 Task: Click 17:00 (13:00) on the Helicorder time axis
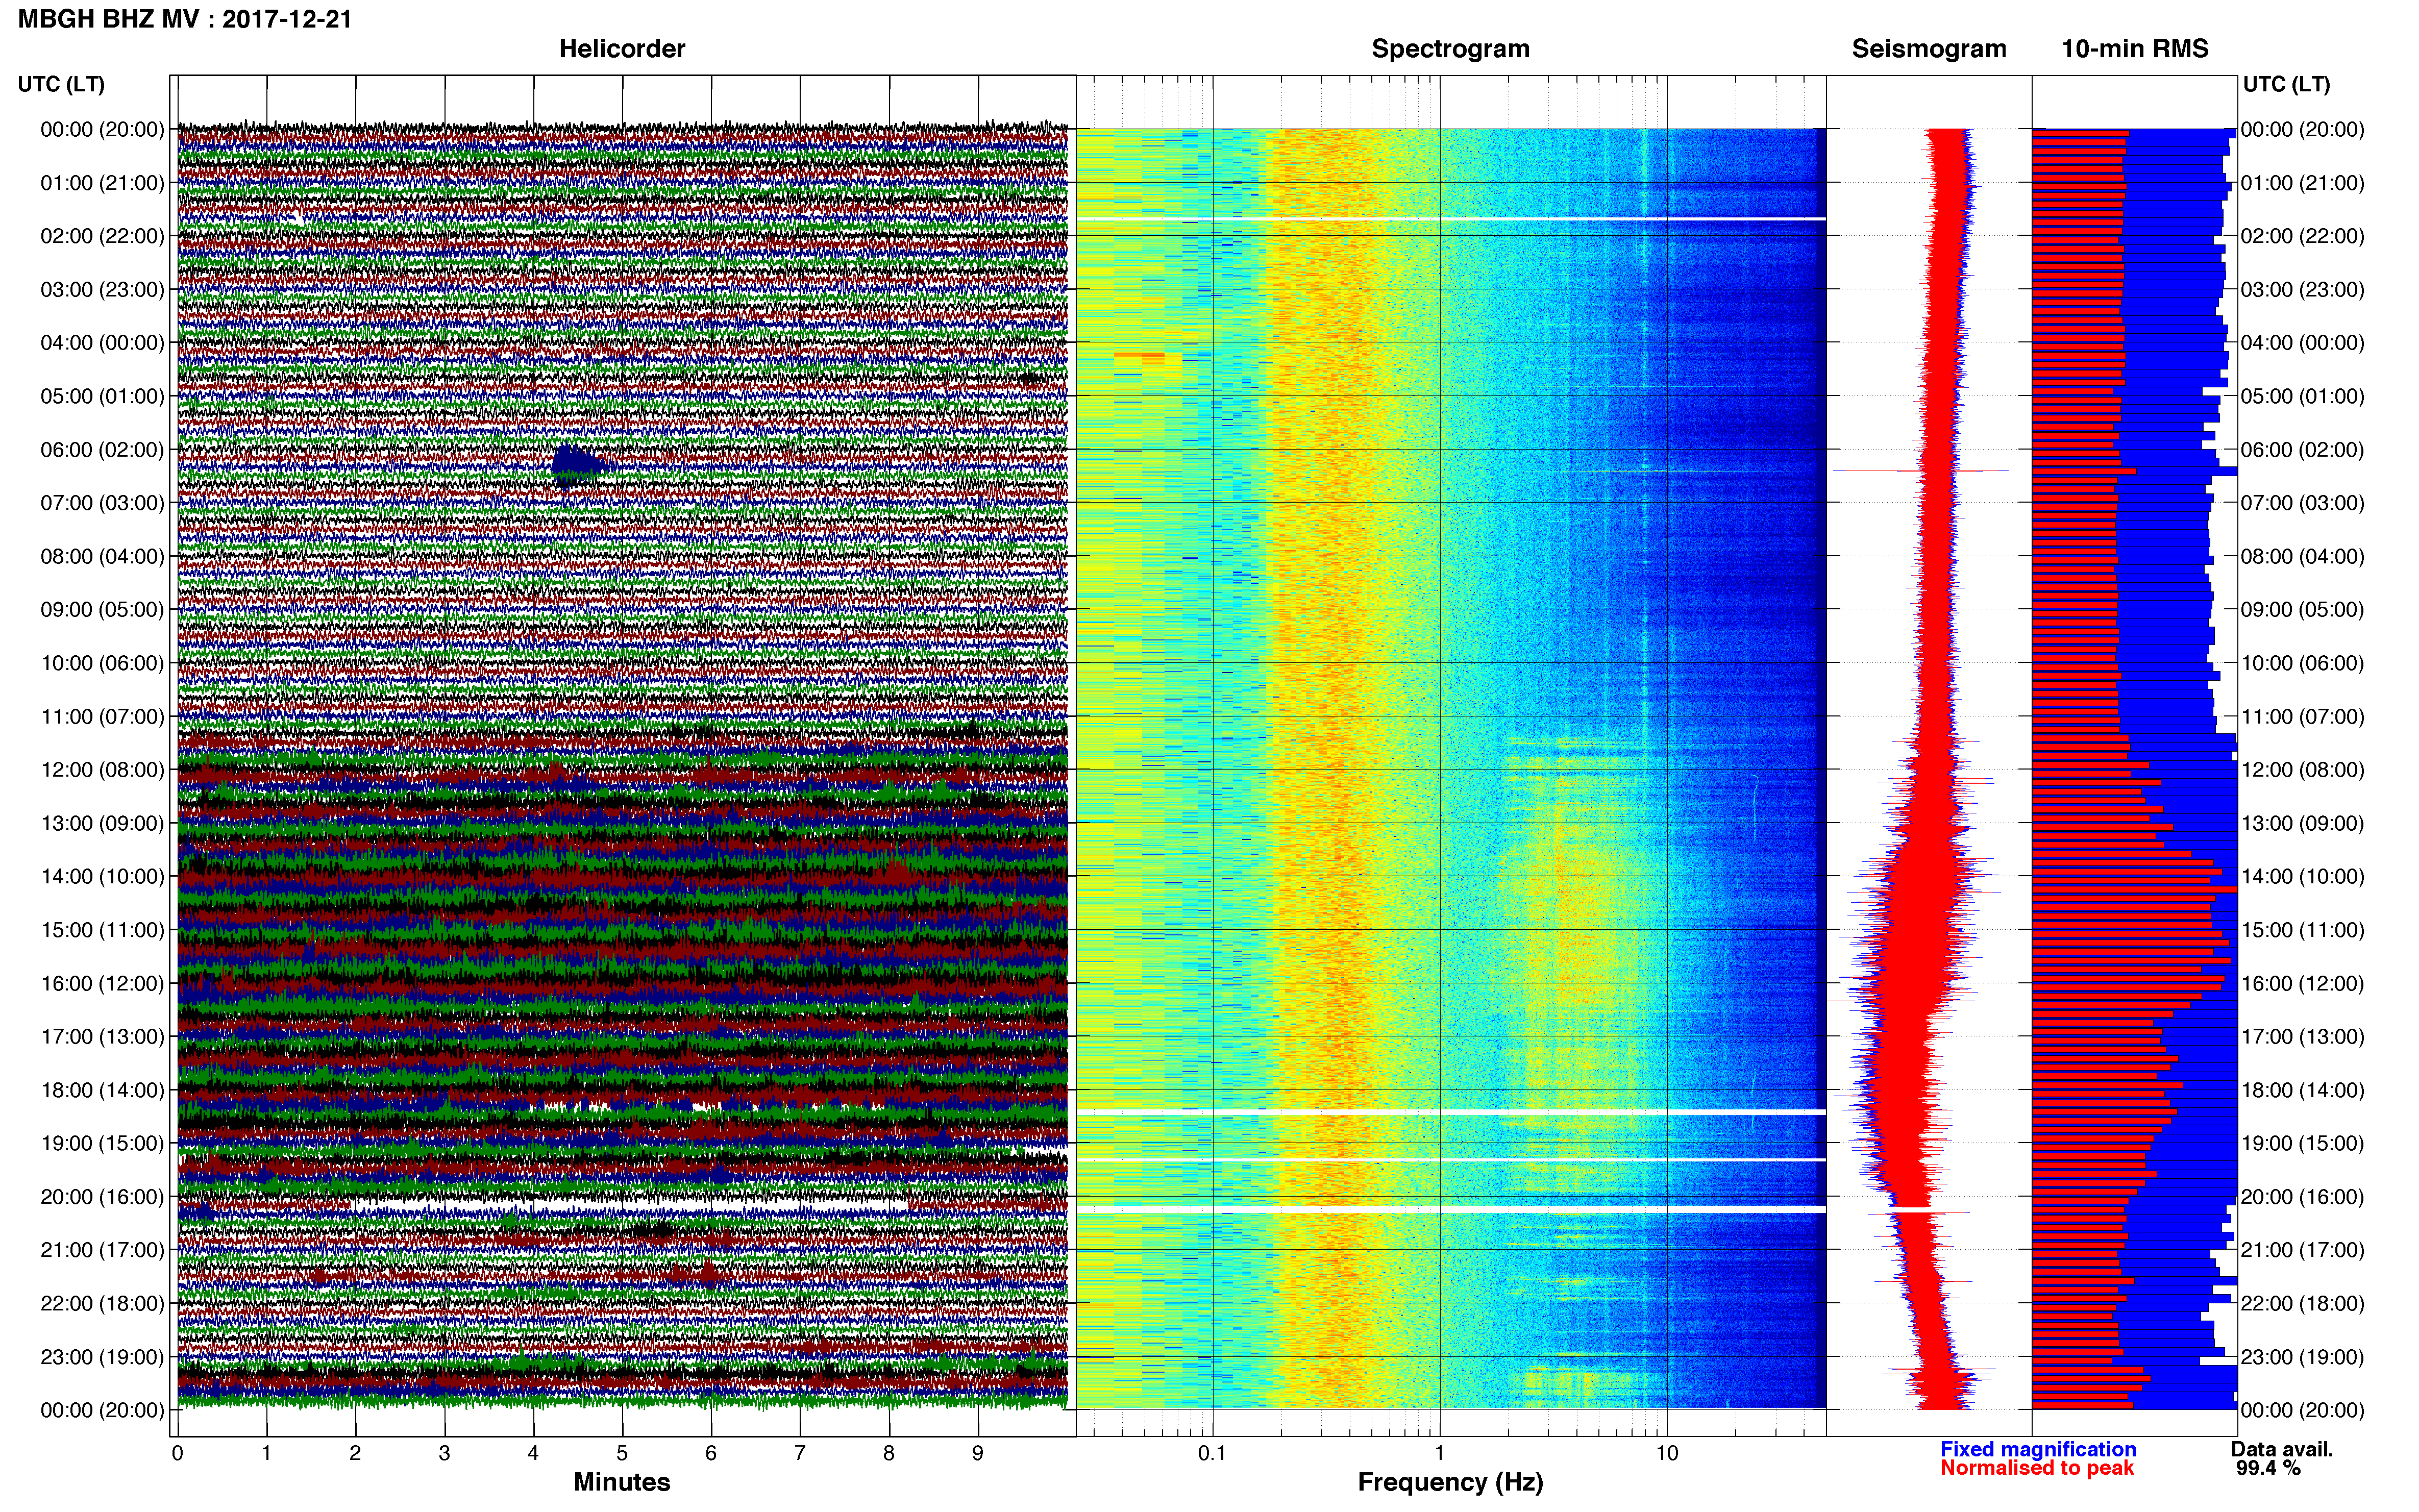pyautogui.click(x=102, y=1037)
